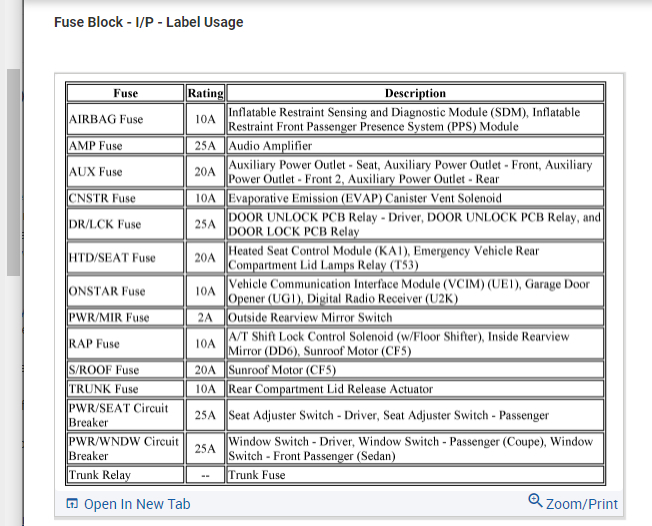Viewport: 652px width, 526px height.
Task: Click 'Rear Compartment Lid Release Actuator' description
Action: click(415, 389)
